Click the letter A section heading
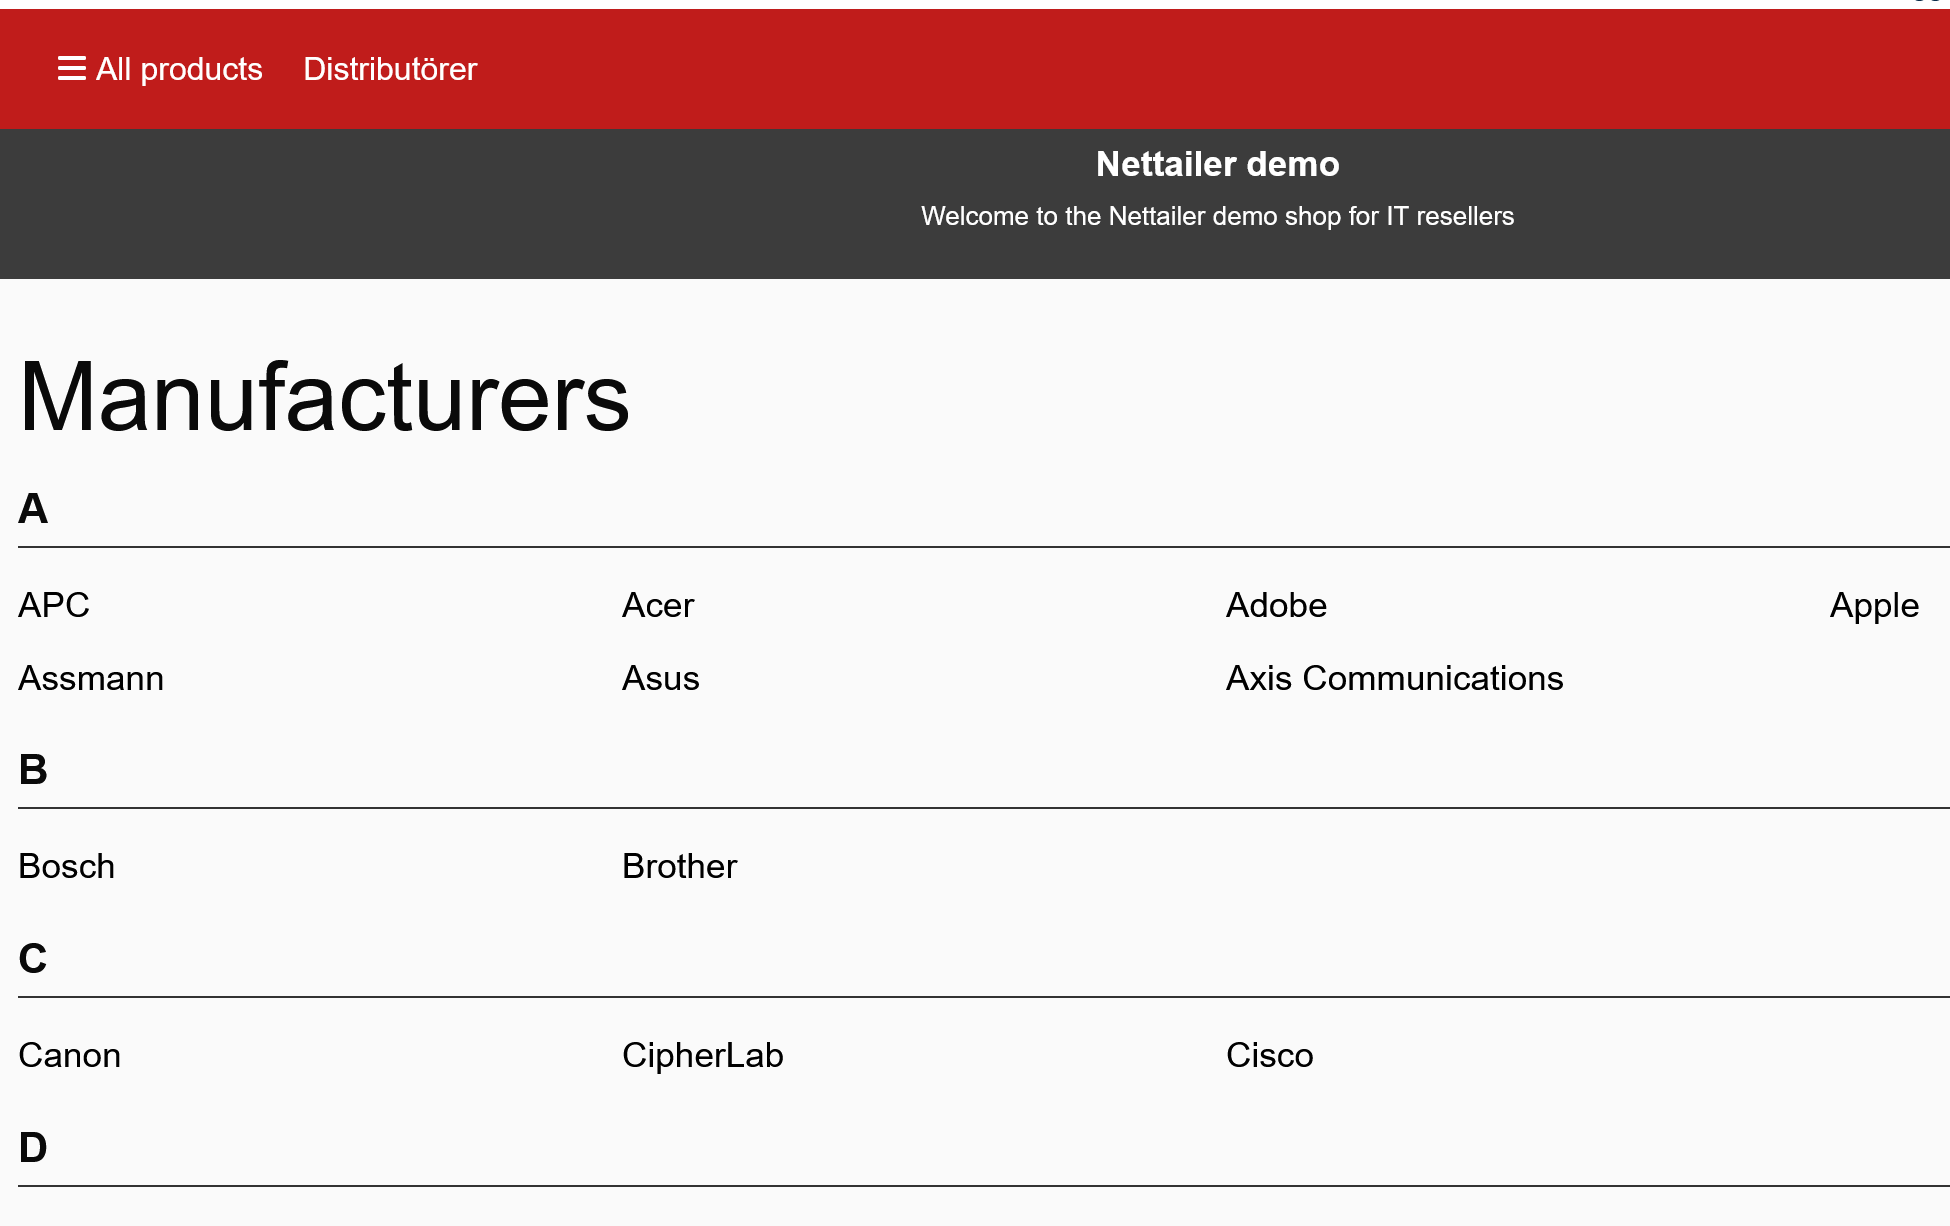Image resolution: width=1950 pixels, height=1226 pixels. pyautogui.click(x=33, y=509)
